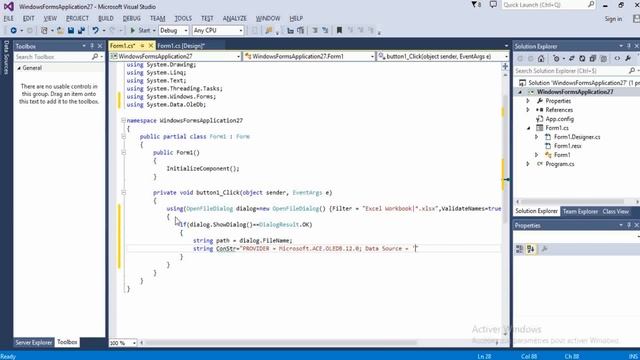Switch to the Class View tab
The image size is (640, 360).
click(616, 211)
